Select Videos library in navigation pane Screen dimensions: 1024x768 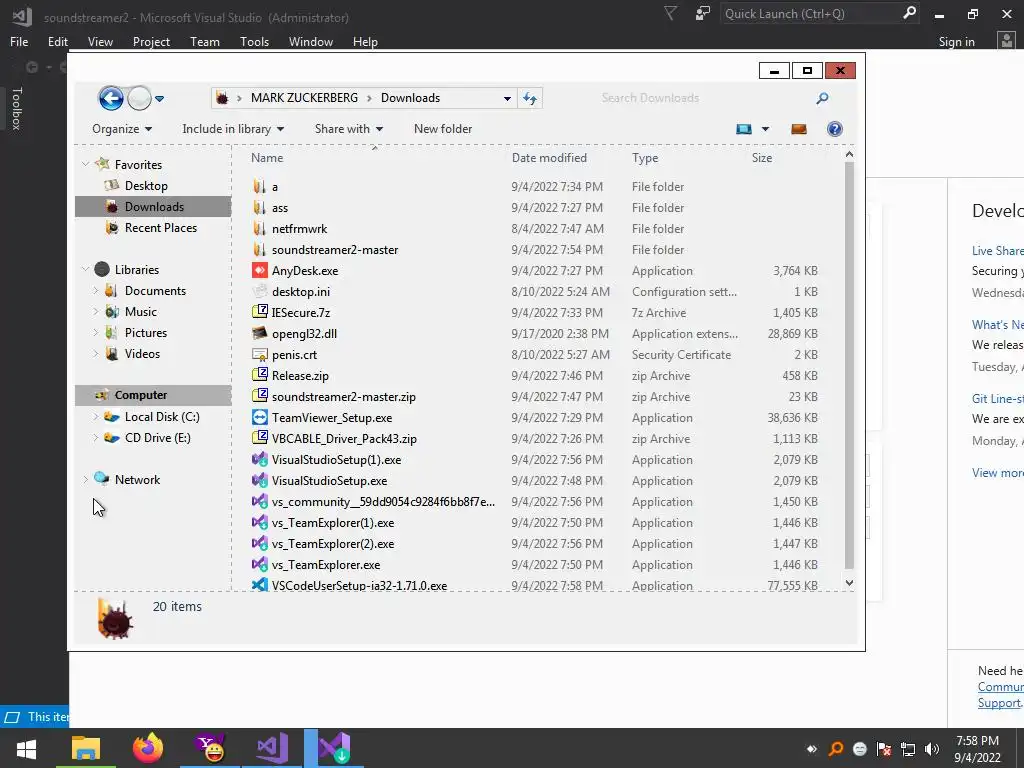click(x=142, y=353)
